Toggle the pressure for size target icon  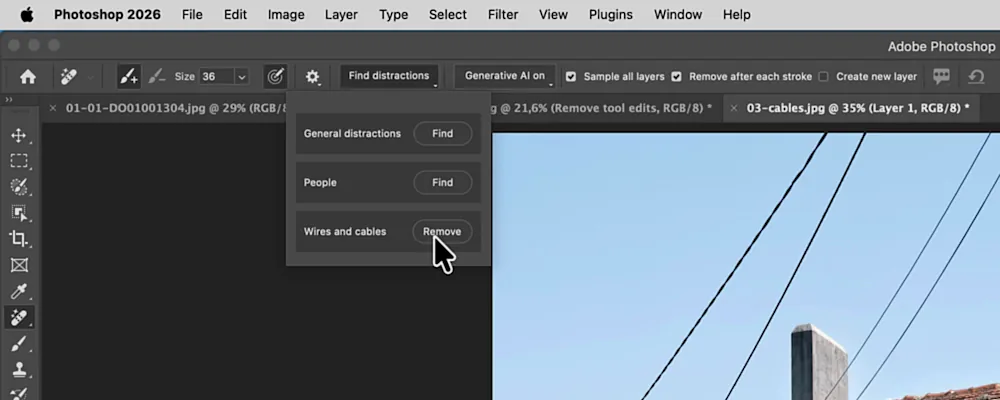[x=275, y=77]
